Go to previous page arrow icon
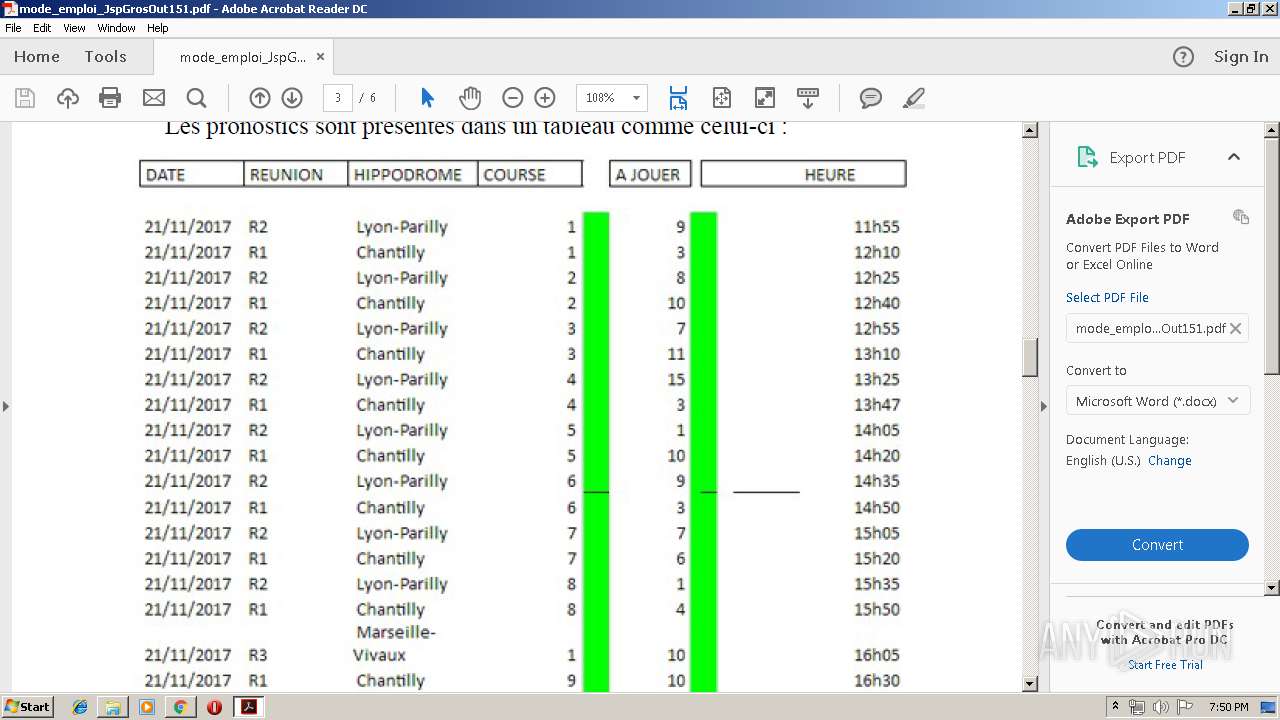Screen dimensions: 1280x720 coord(260,98)
